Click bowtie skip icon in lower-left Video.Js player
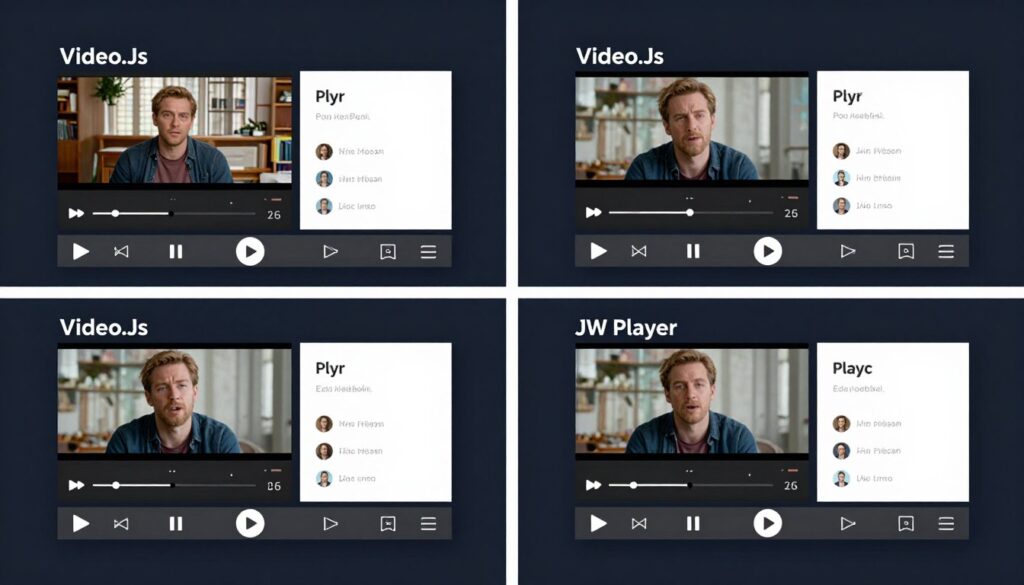Screen dimensions: 1024x585 pos(121,524)
